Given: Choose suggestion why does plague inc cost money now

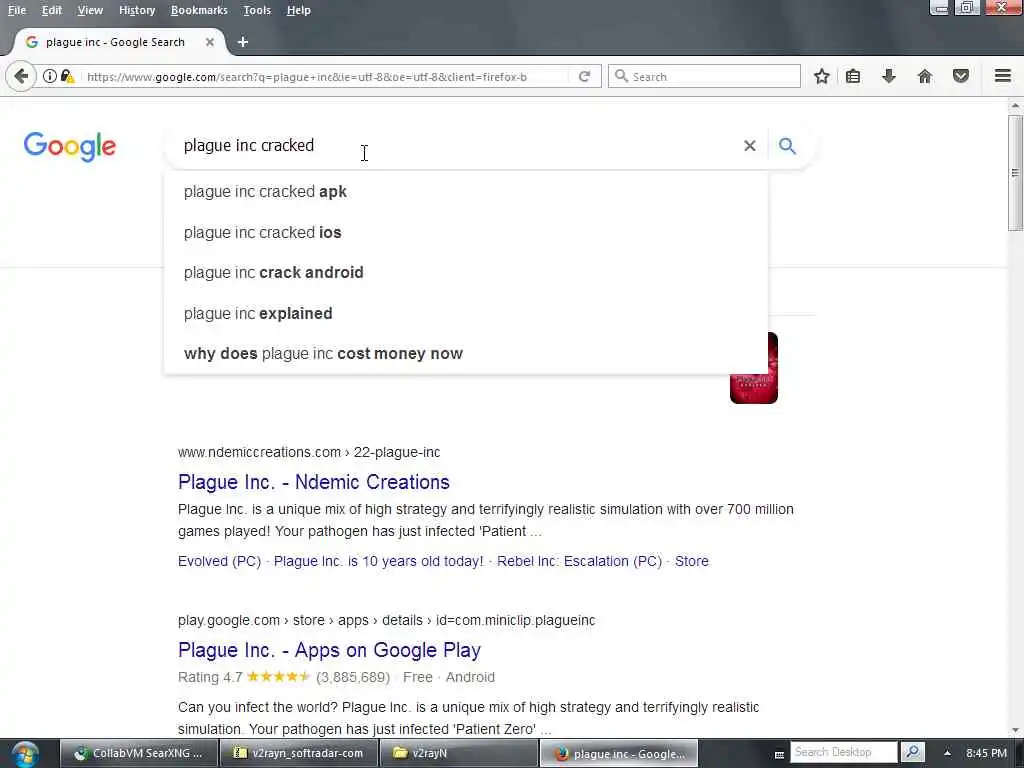Looking at the screenshot, I should click(466, 353).
